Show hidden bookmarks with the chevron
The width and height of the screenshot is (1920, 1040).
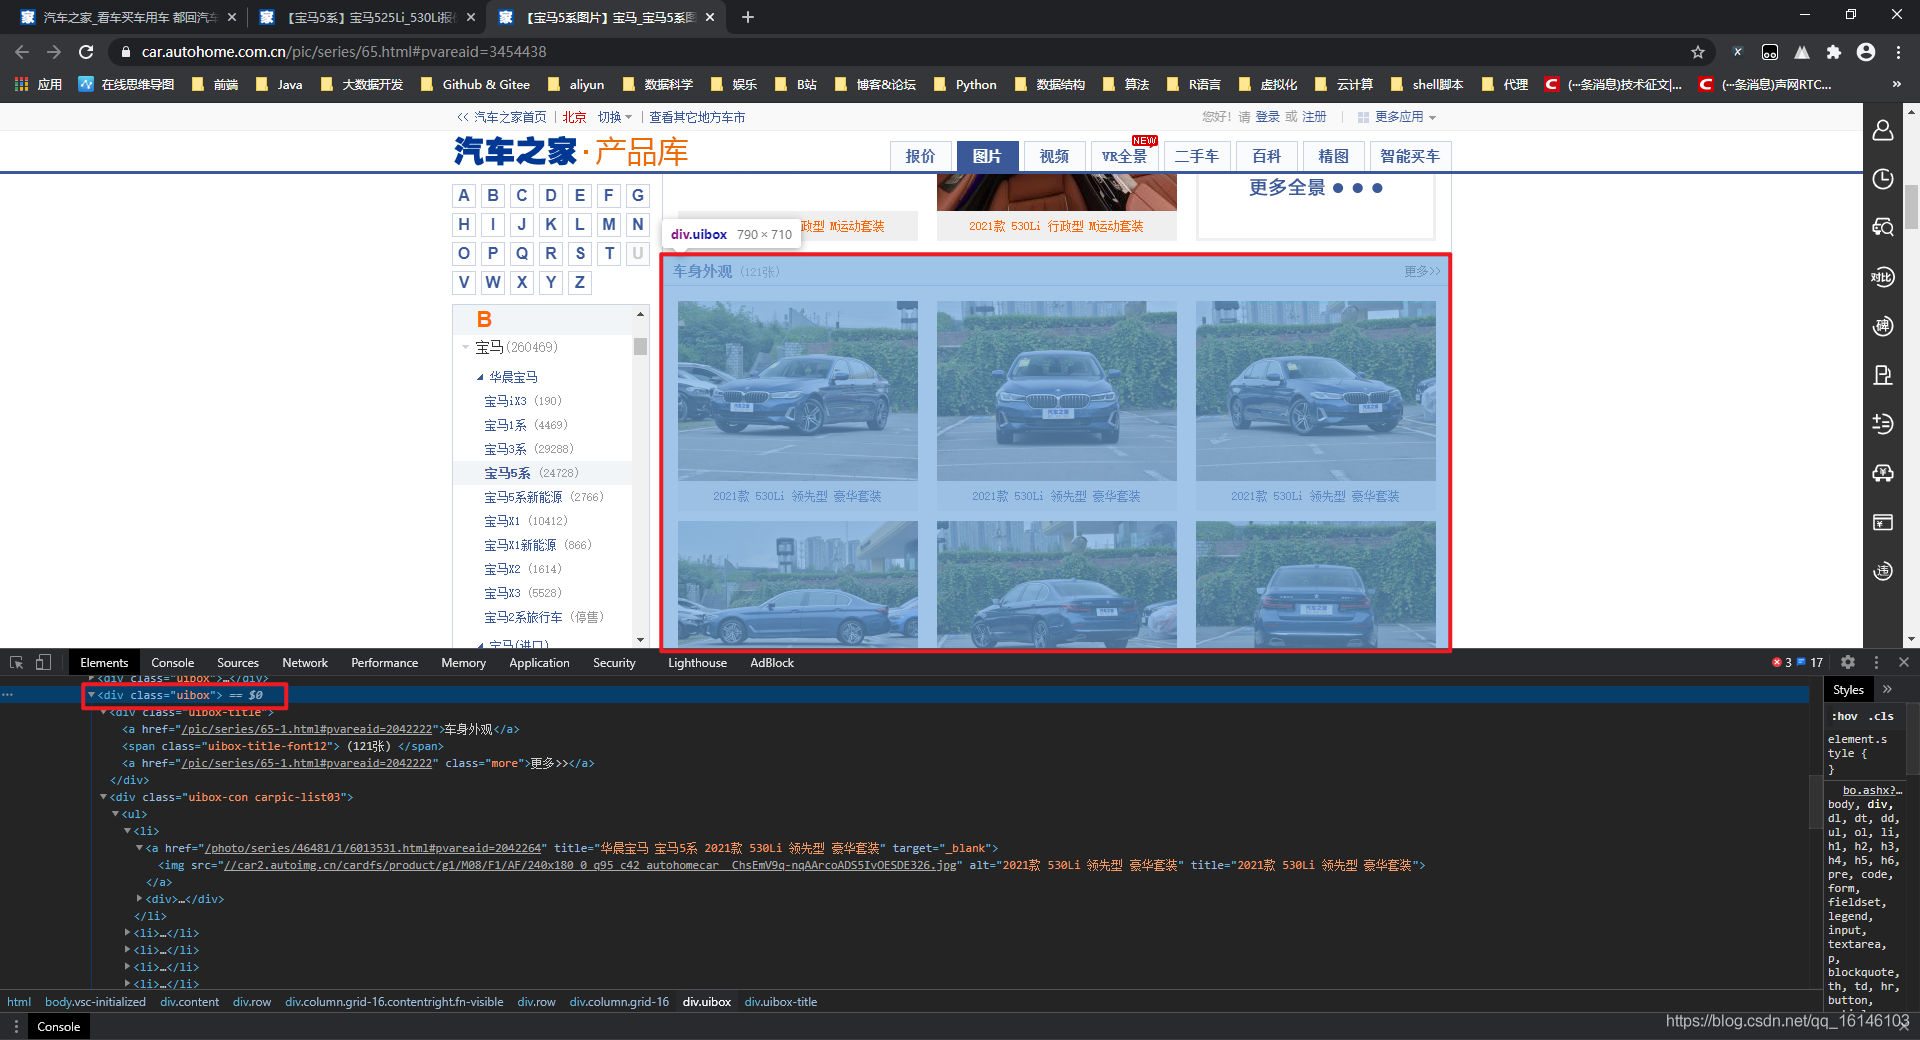(1896, 84)
